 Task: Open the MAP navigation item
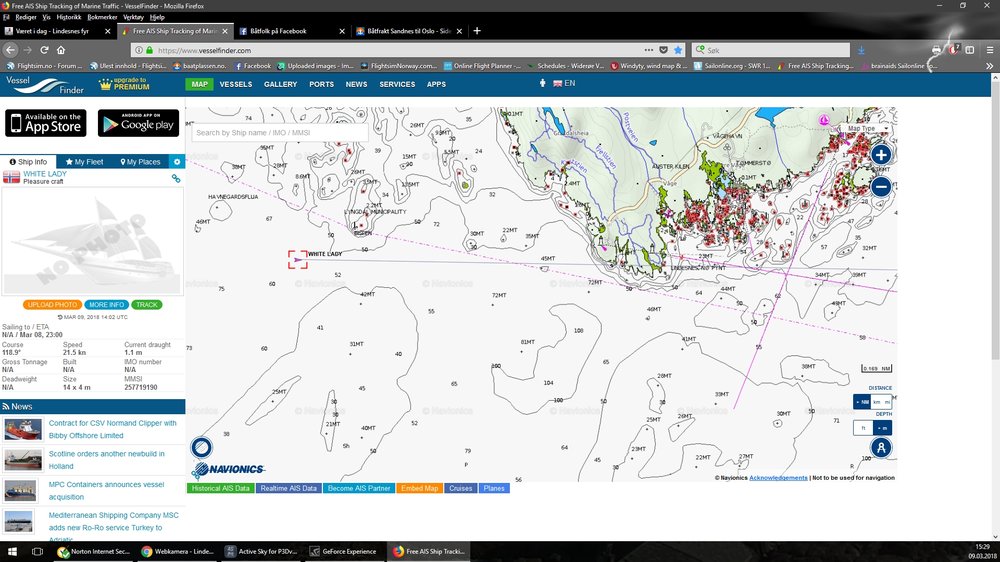pos(200,84)
